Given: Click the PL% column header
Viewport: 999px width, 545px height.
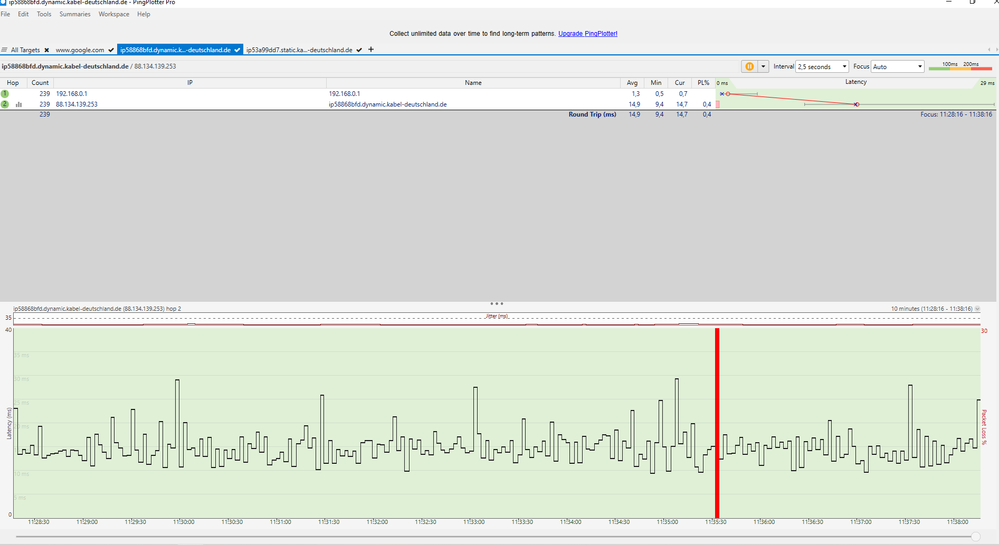Looking at the screenshot, I should pyautogui.click(x=703, y=83).
